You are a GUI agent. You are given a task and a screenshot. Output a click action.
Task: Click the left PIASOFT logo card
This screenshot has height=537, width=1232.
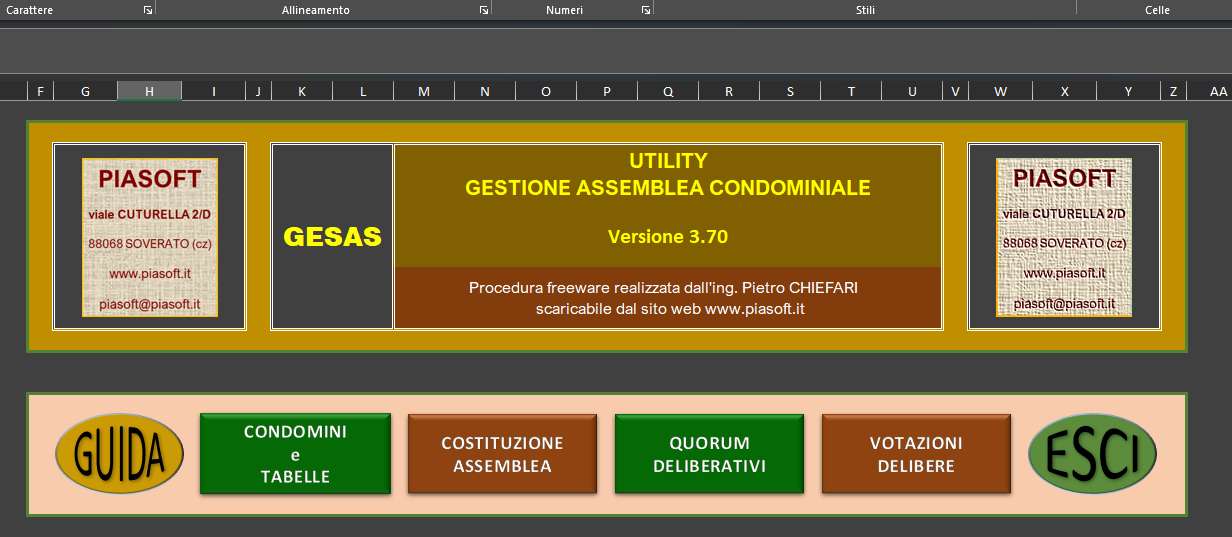(150, 237)
